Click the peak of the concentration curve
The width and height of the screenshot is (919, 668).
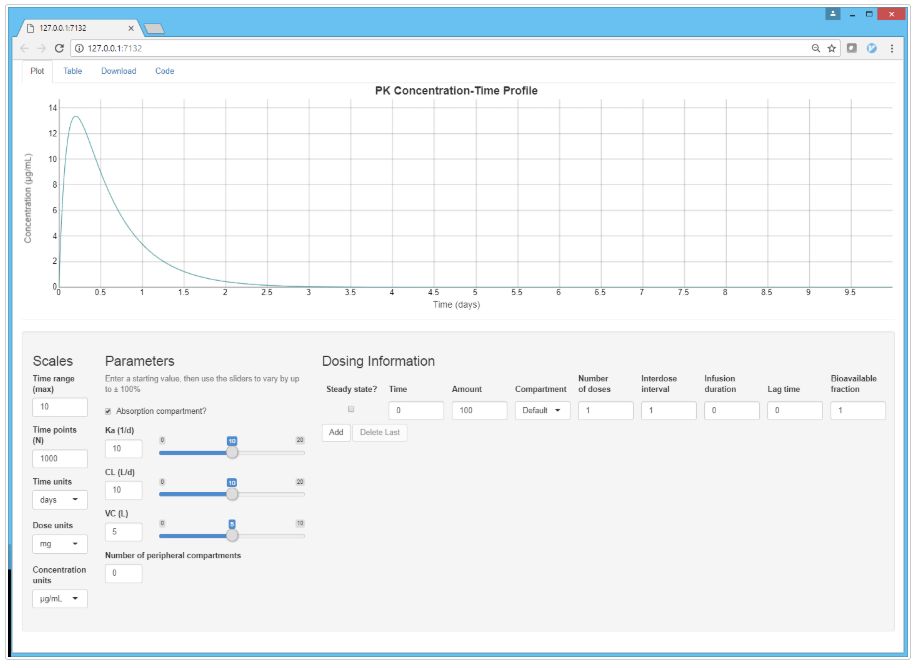click(76, 117)
